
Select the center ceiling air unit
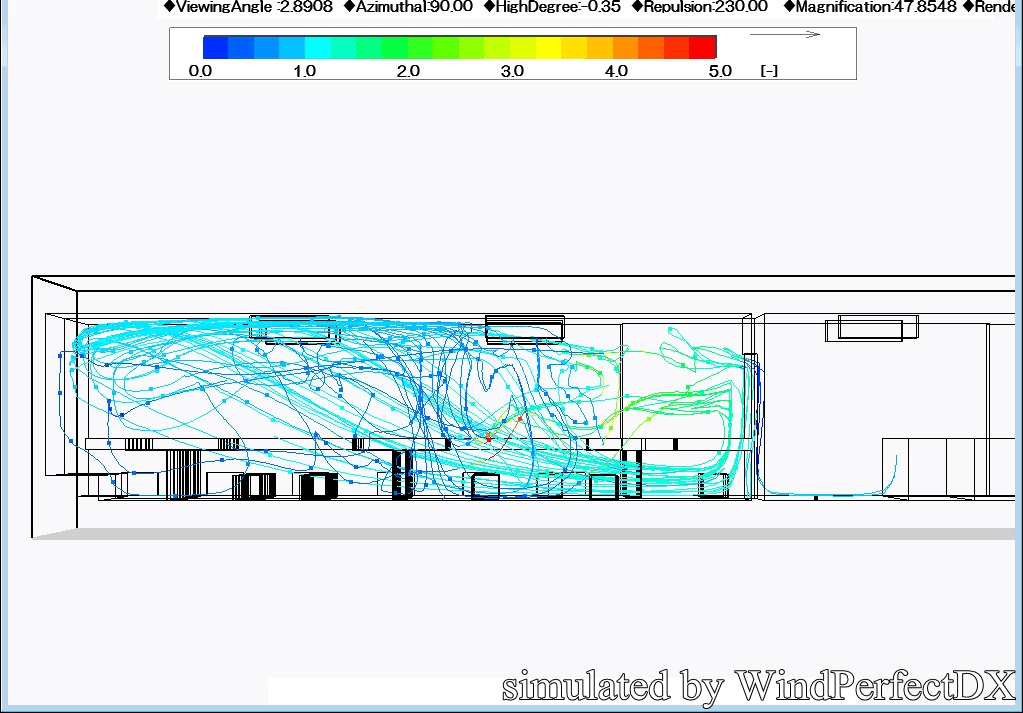(x=525, y=328)
